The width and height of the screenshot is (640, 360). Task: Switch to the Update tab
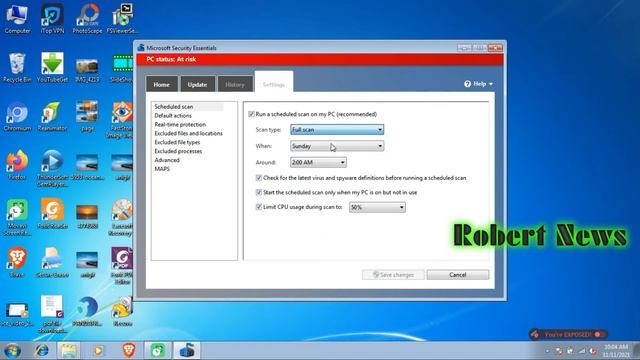point(198,84)
